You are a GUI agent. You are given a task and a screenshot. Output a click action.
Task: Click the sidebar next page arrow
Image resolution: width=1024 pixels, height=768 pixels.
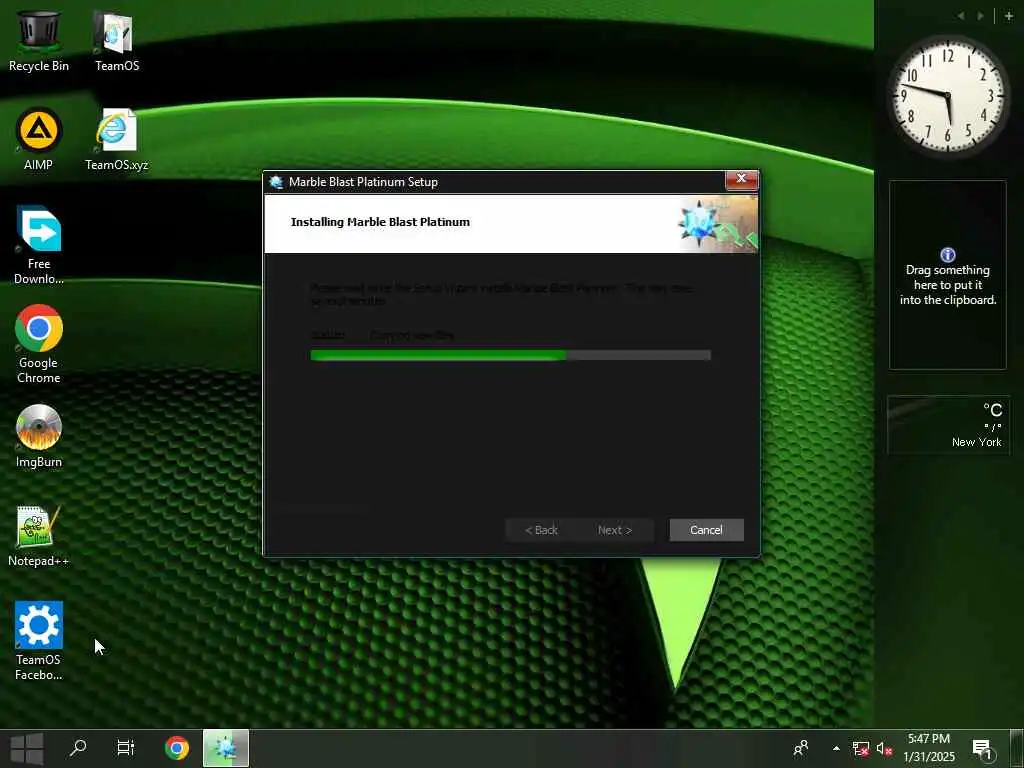tap(980, 16)
